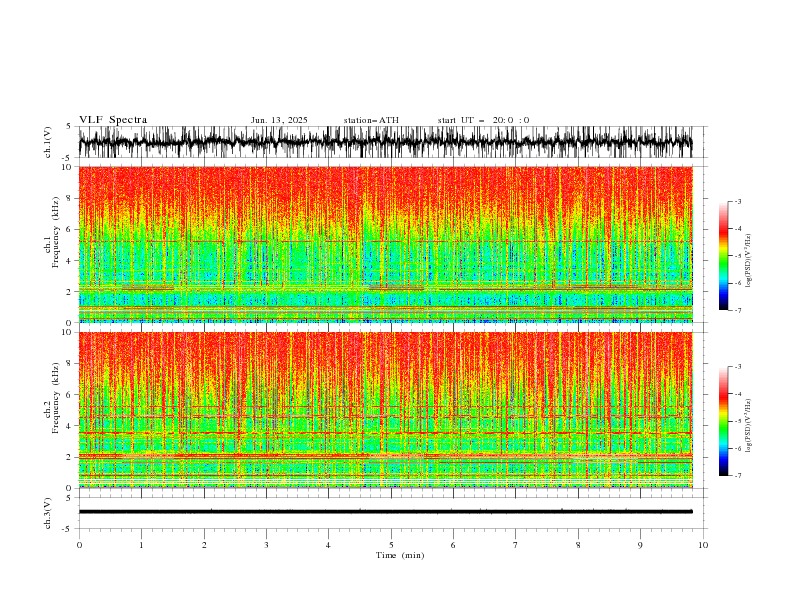Select the date text "Jun. 13, 2025"
The image size is (792, 612).
click(279, 120)
